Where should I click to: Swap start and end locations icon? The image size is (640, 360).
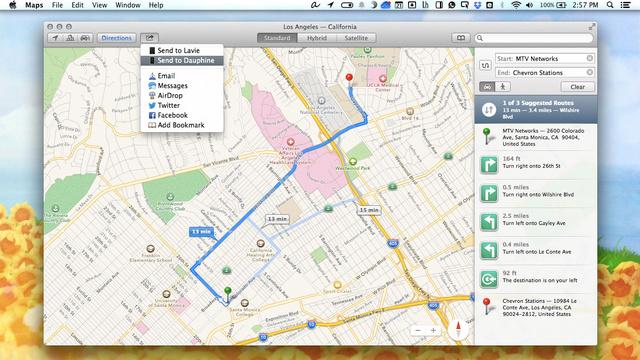(x=485, y=65)
